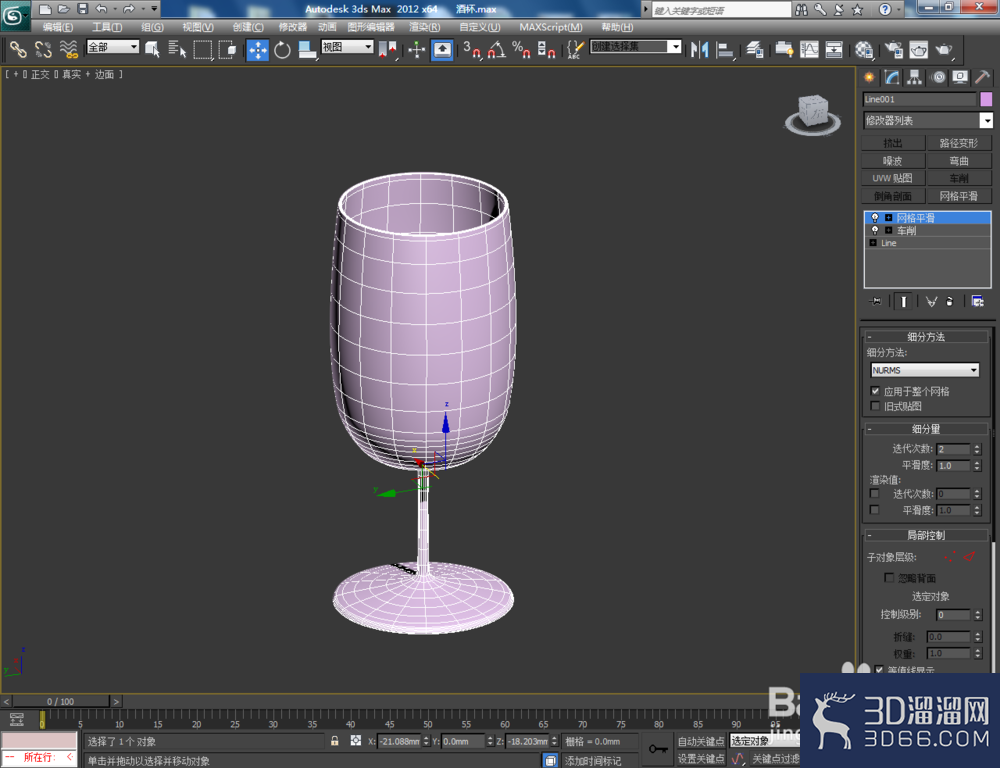
Task: Select the Link tool in main toolbar
Action: [x=17, y=49]
